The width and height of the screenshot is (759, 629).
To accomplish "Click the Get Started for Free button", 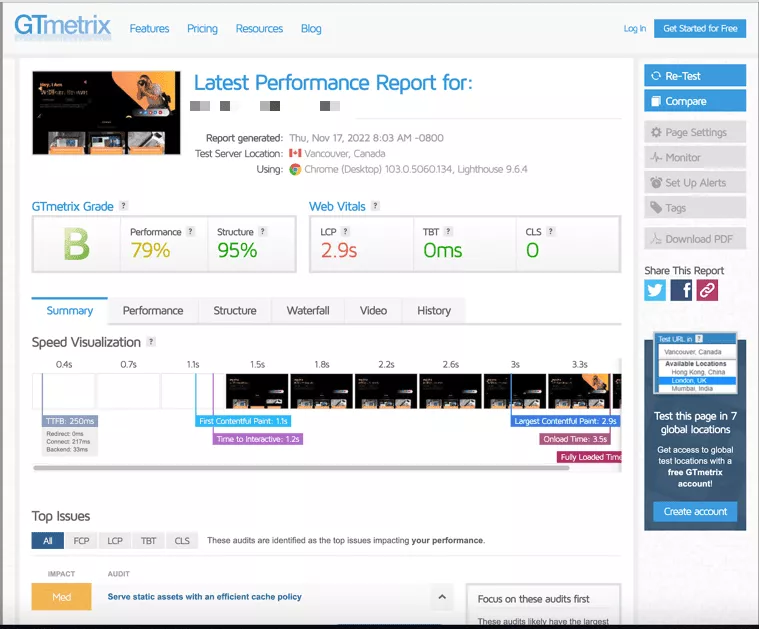I will (x=700, y=29).
